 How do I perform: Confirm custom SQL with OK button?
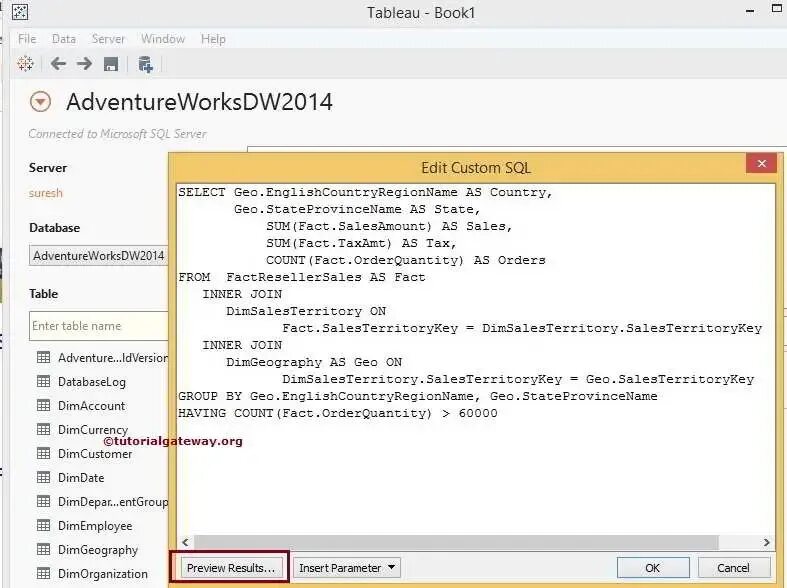click(x=652, y=568)
